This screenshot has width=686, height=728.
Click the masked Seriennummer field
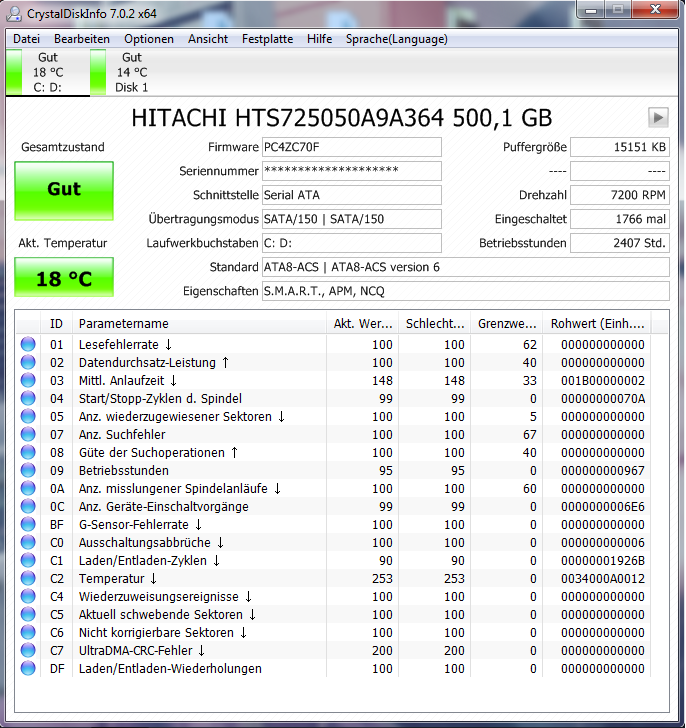tap(352, 171)
